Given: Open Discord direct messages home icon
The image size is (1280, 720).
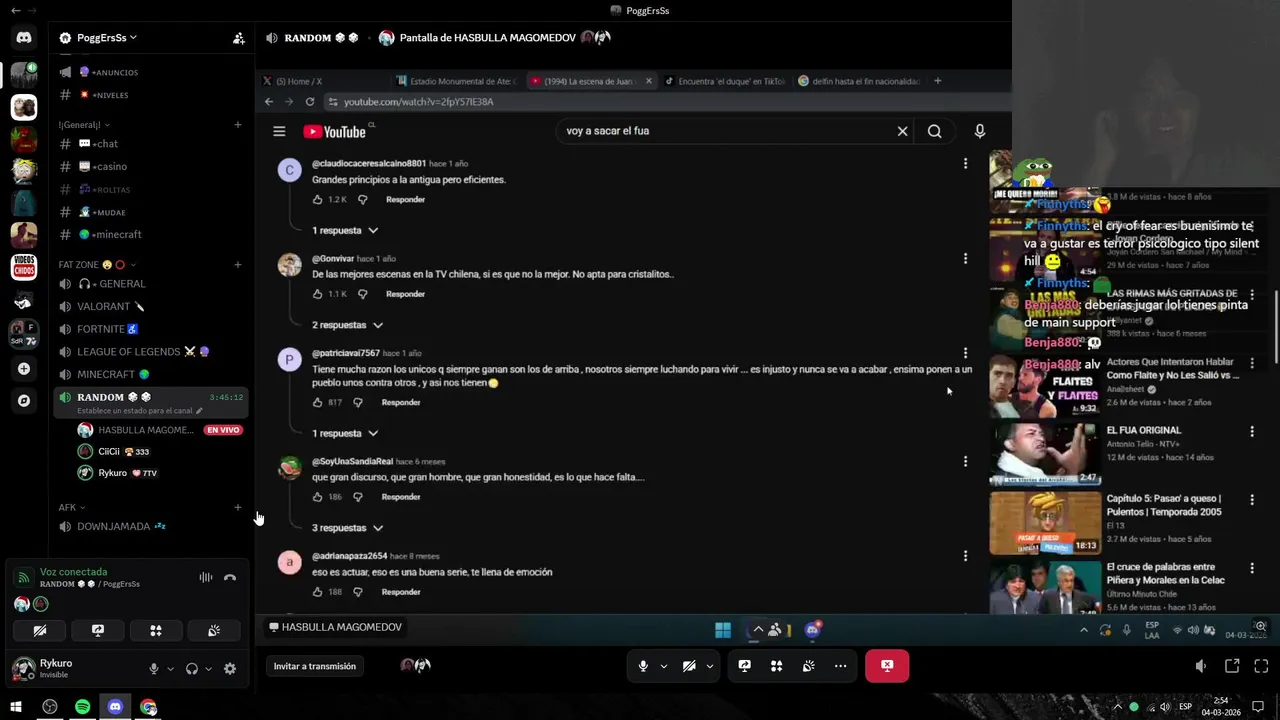Looking at the screenshot, I should [x=24, y=38].
